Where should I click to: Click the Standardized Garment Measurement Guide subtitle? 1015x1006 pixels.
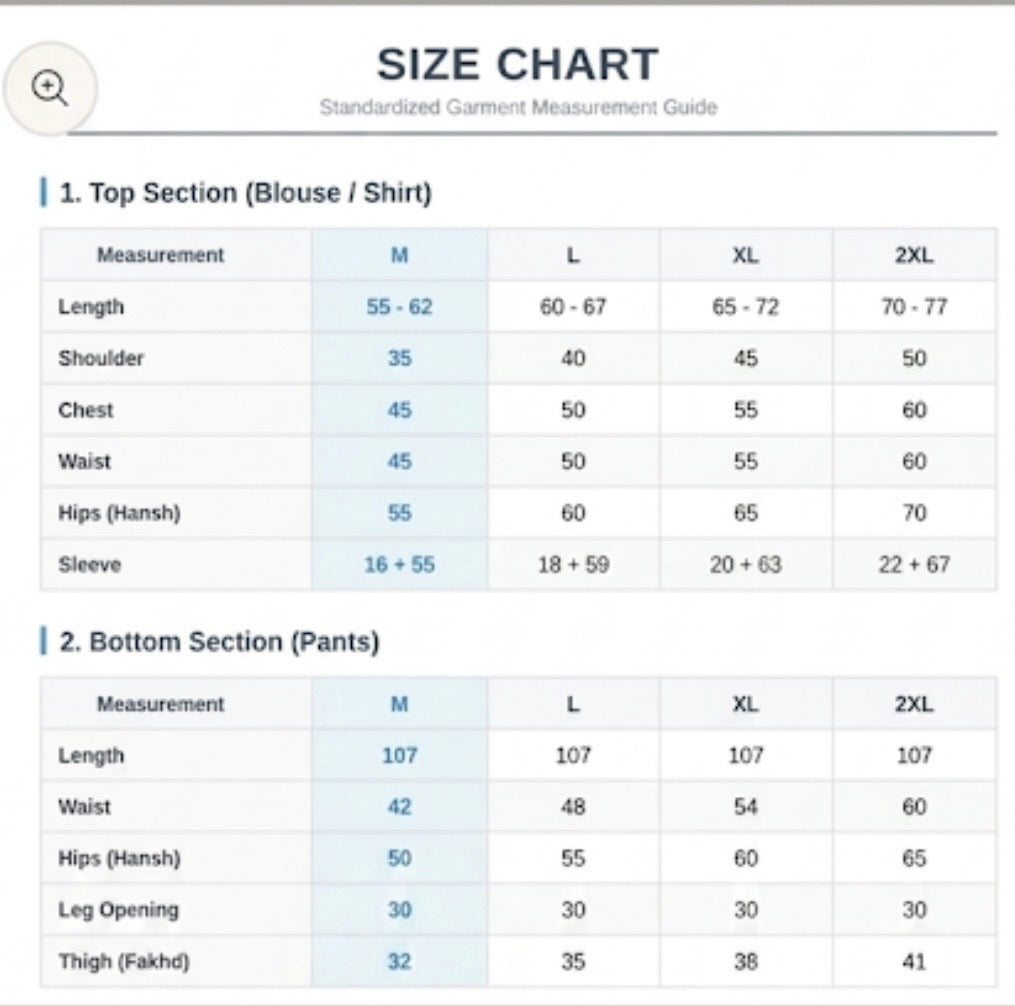[519, 107]
